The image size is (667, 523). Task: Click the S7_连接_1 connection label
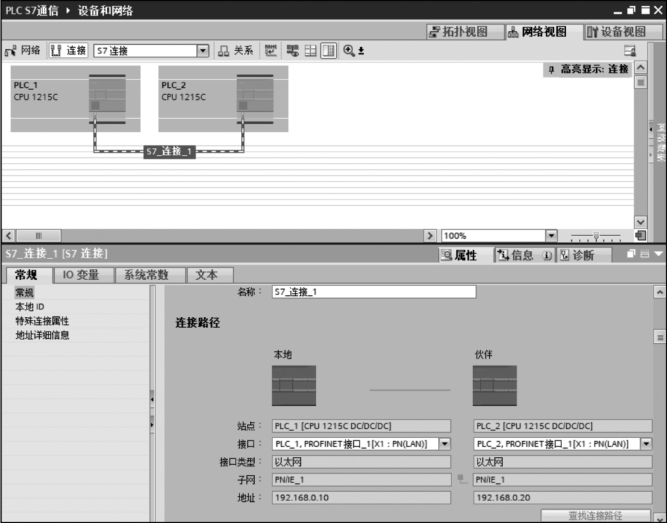[x=170, y=151]
